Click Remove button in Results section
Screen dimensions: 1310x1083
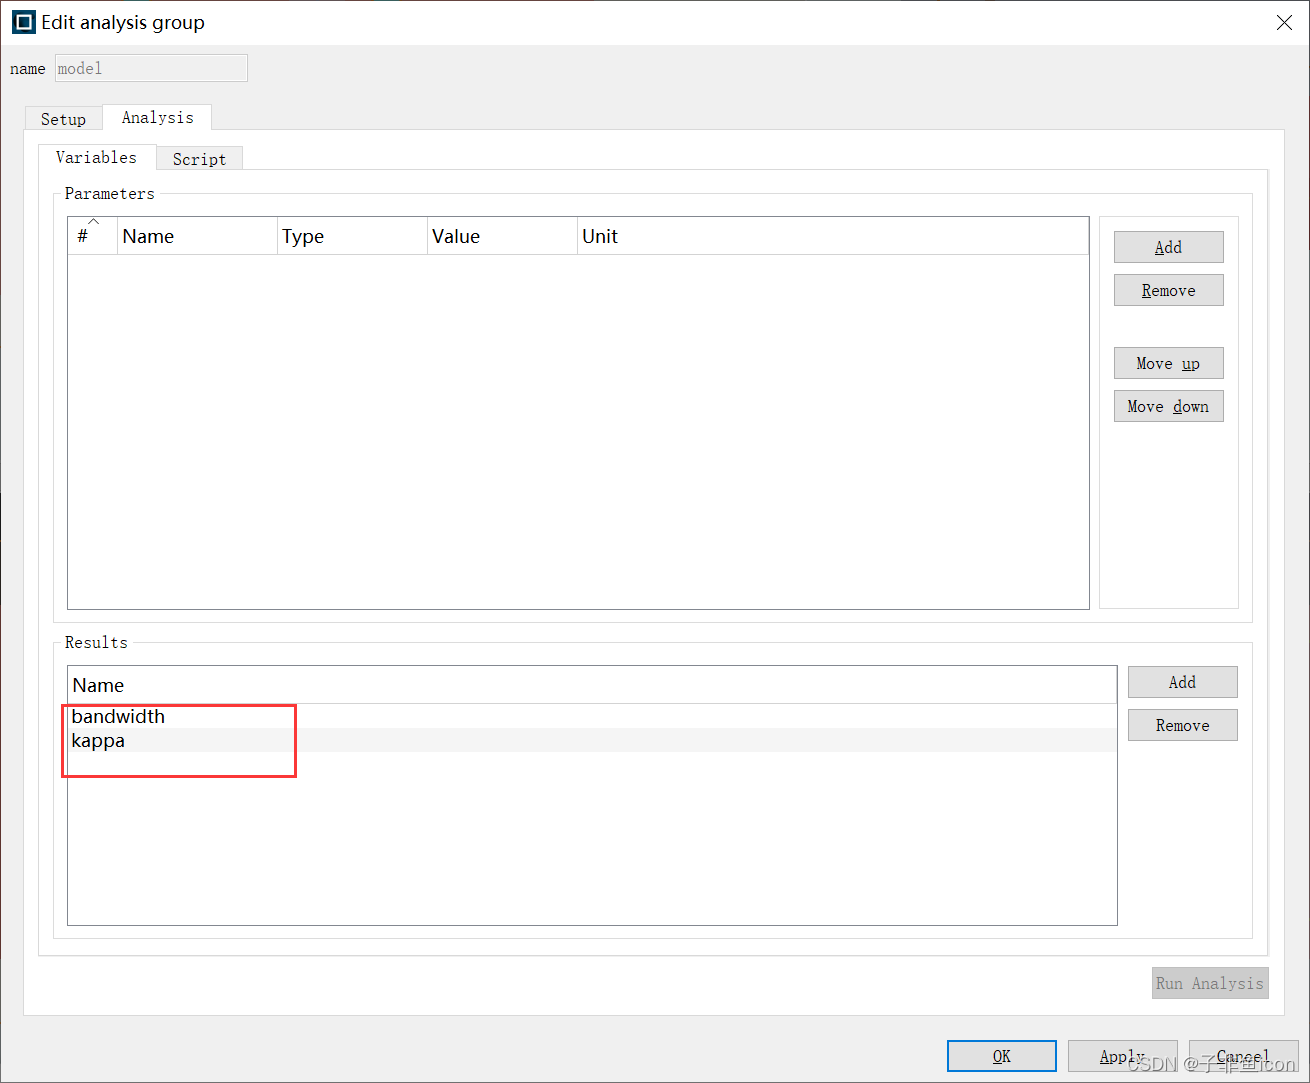pyautogui.click(x=1182, y=725)
